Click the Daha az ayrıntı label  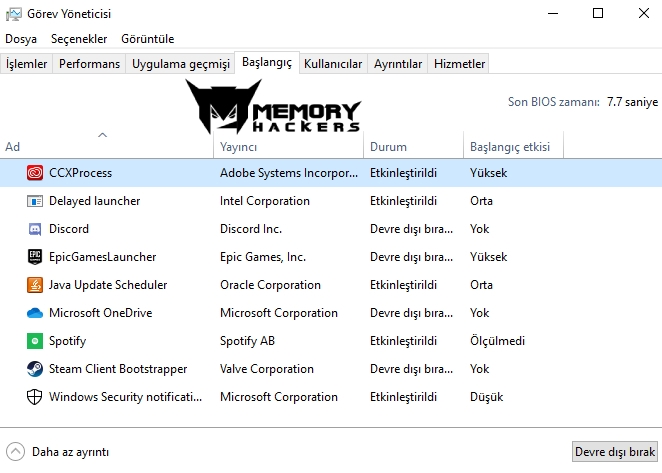point(71,452)
